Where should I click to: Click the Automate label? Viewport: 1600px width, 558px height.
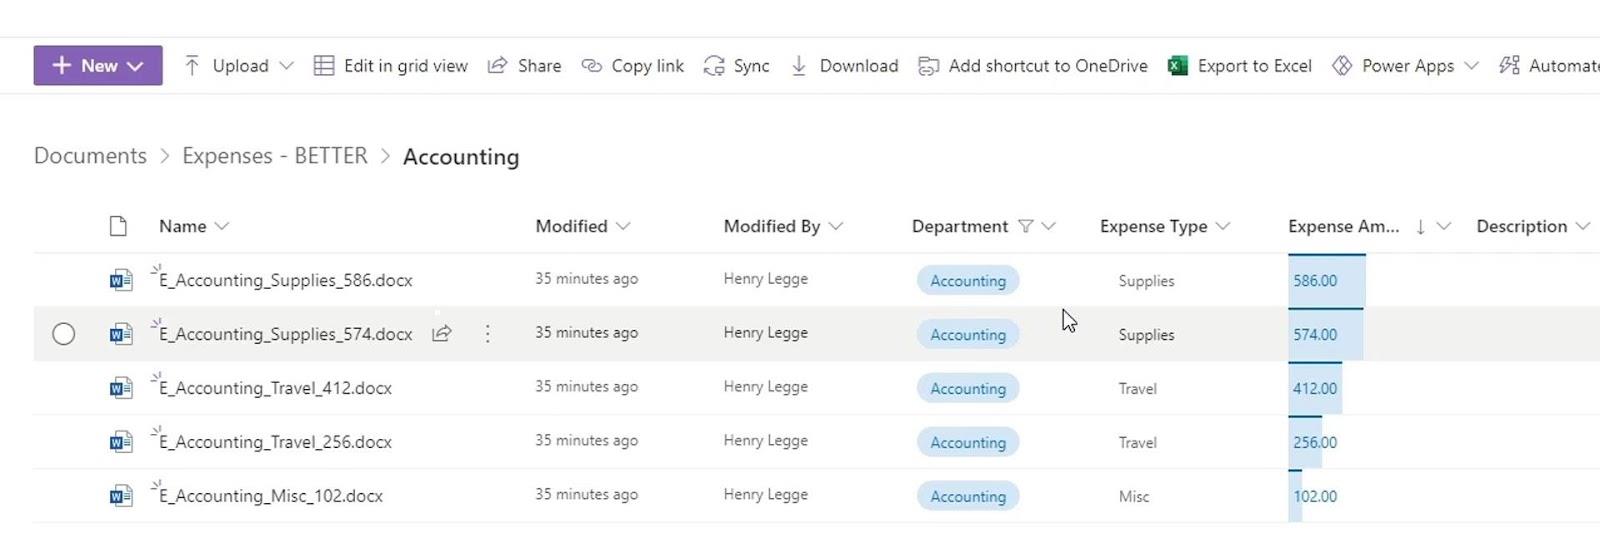click(x=1564, y=66)
